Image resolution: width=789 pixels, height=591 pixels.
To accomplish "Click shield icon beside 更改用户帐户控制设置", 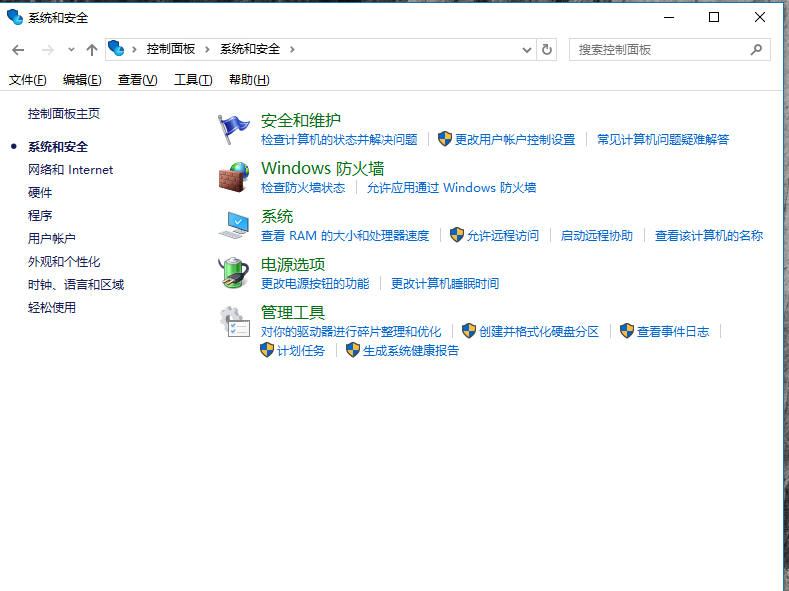I will pyautogui.click(x=445, y=139).
